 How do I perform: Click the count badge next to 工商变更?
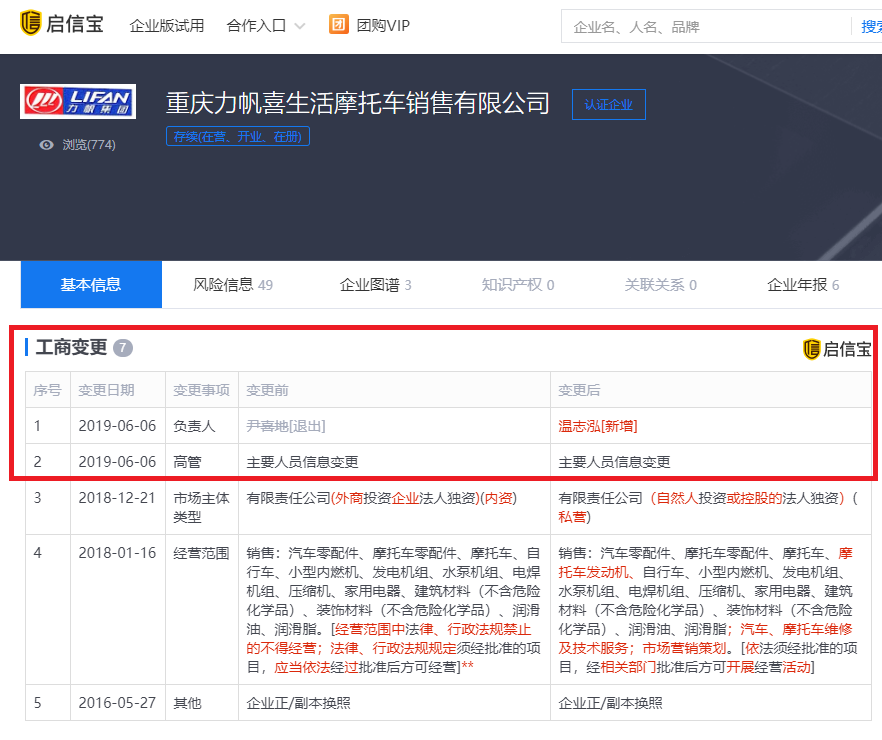tap(123, 348)
